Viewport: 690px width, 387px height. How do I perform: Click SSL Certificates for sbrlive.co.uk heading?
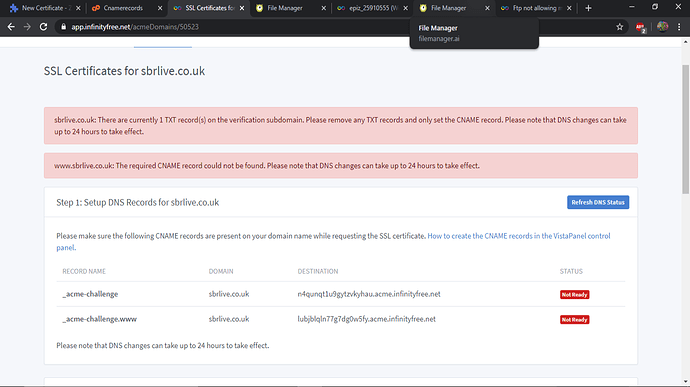124,71
